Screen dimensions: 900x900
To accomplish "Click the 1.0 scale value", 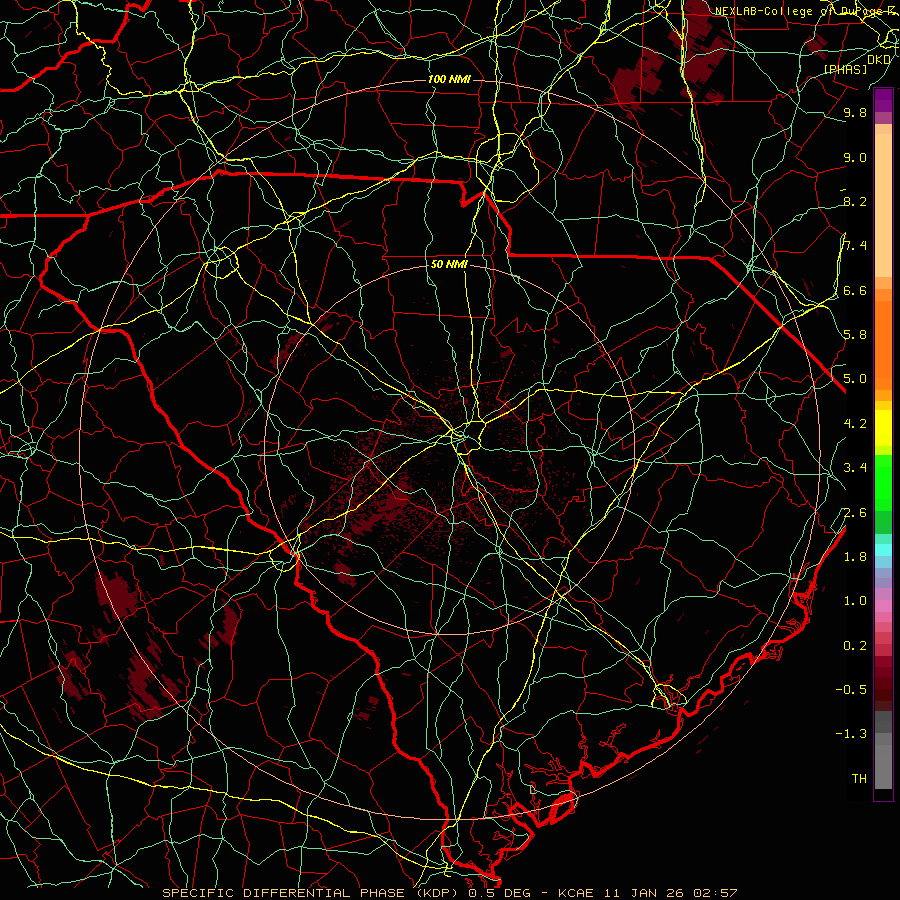I will (855, 601).
